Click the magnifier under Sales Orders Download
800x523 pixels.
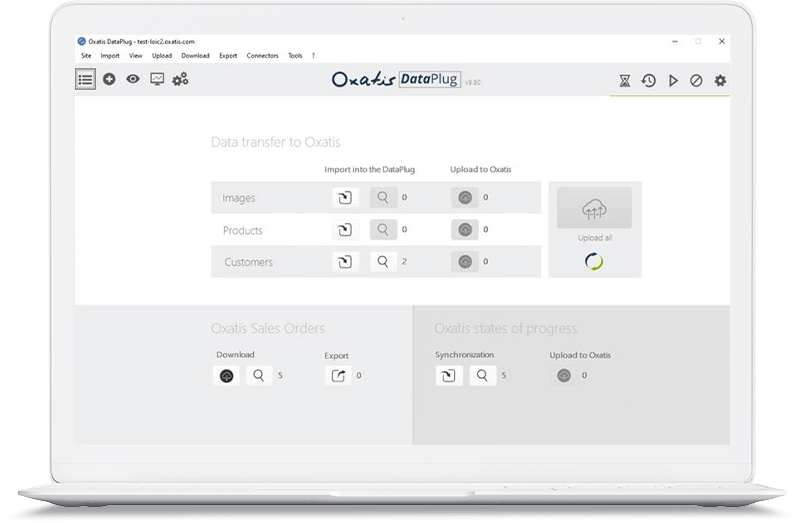click(x=259, y=376)
